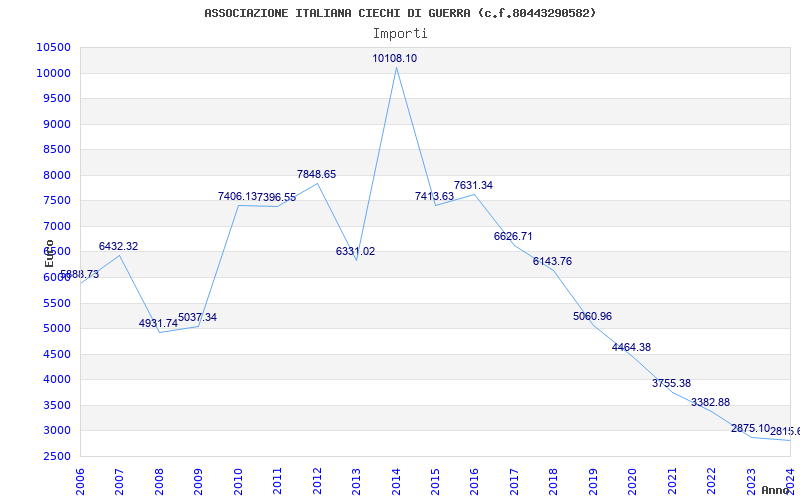Click the x-axis year 2019

click(593, 481)
